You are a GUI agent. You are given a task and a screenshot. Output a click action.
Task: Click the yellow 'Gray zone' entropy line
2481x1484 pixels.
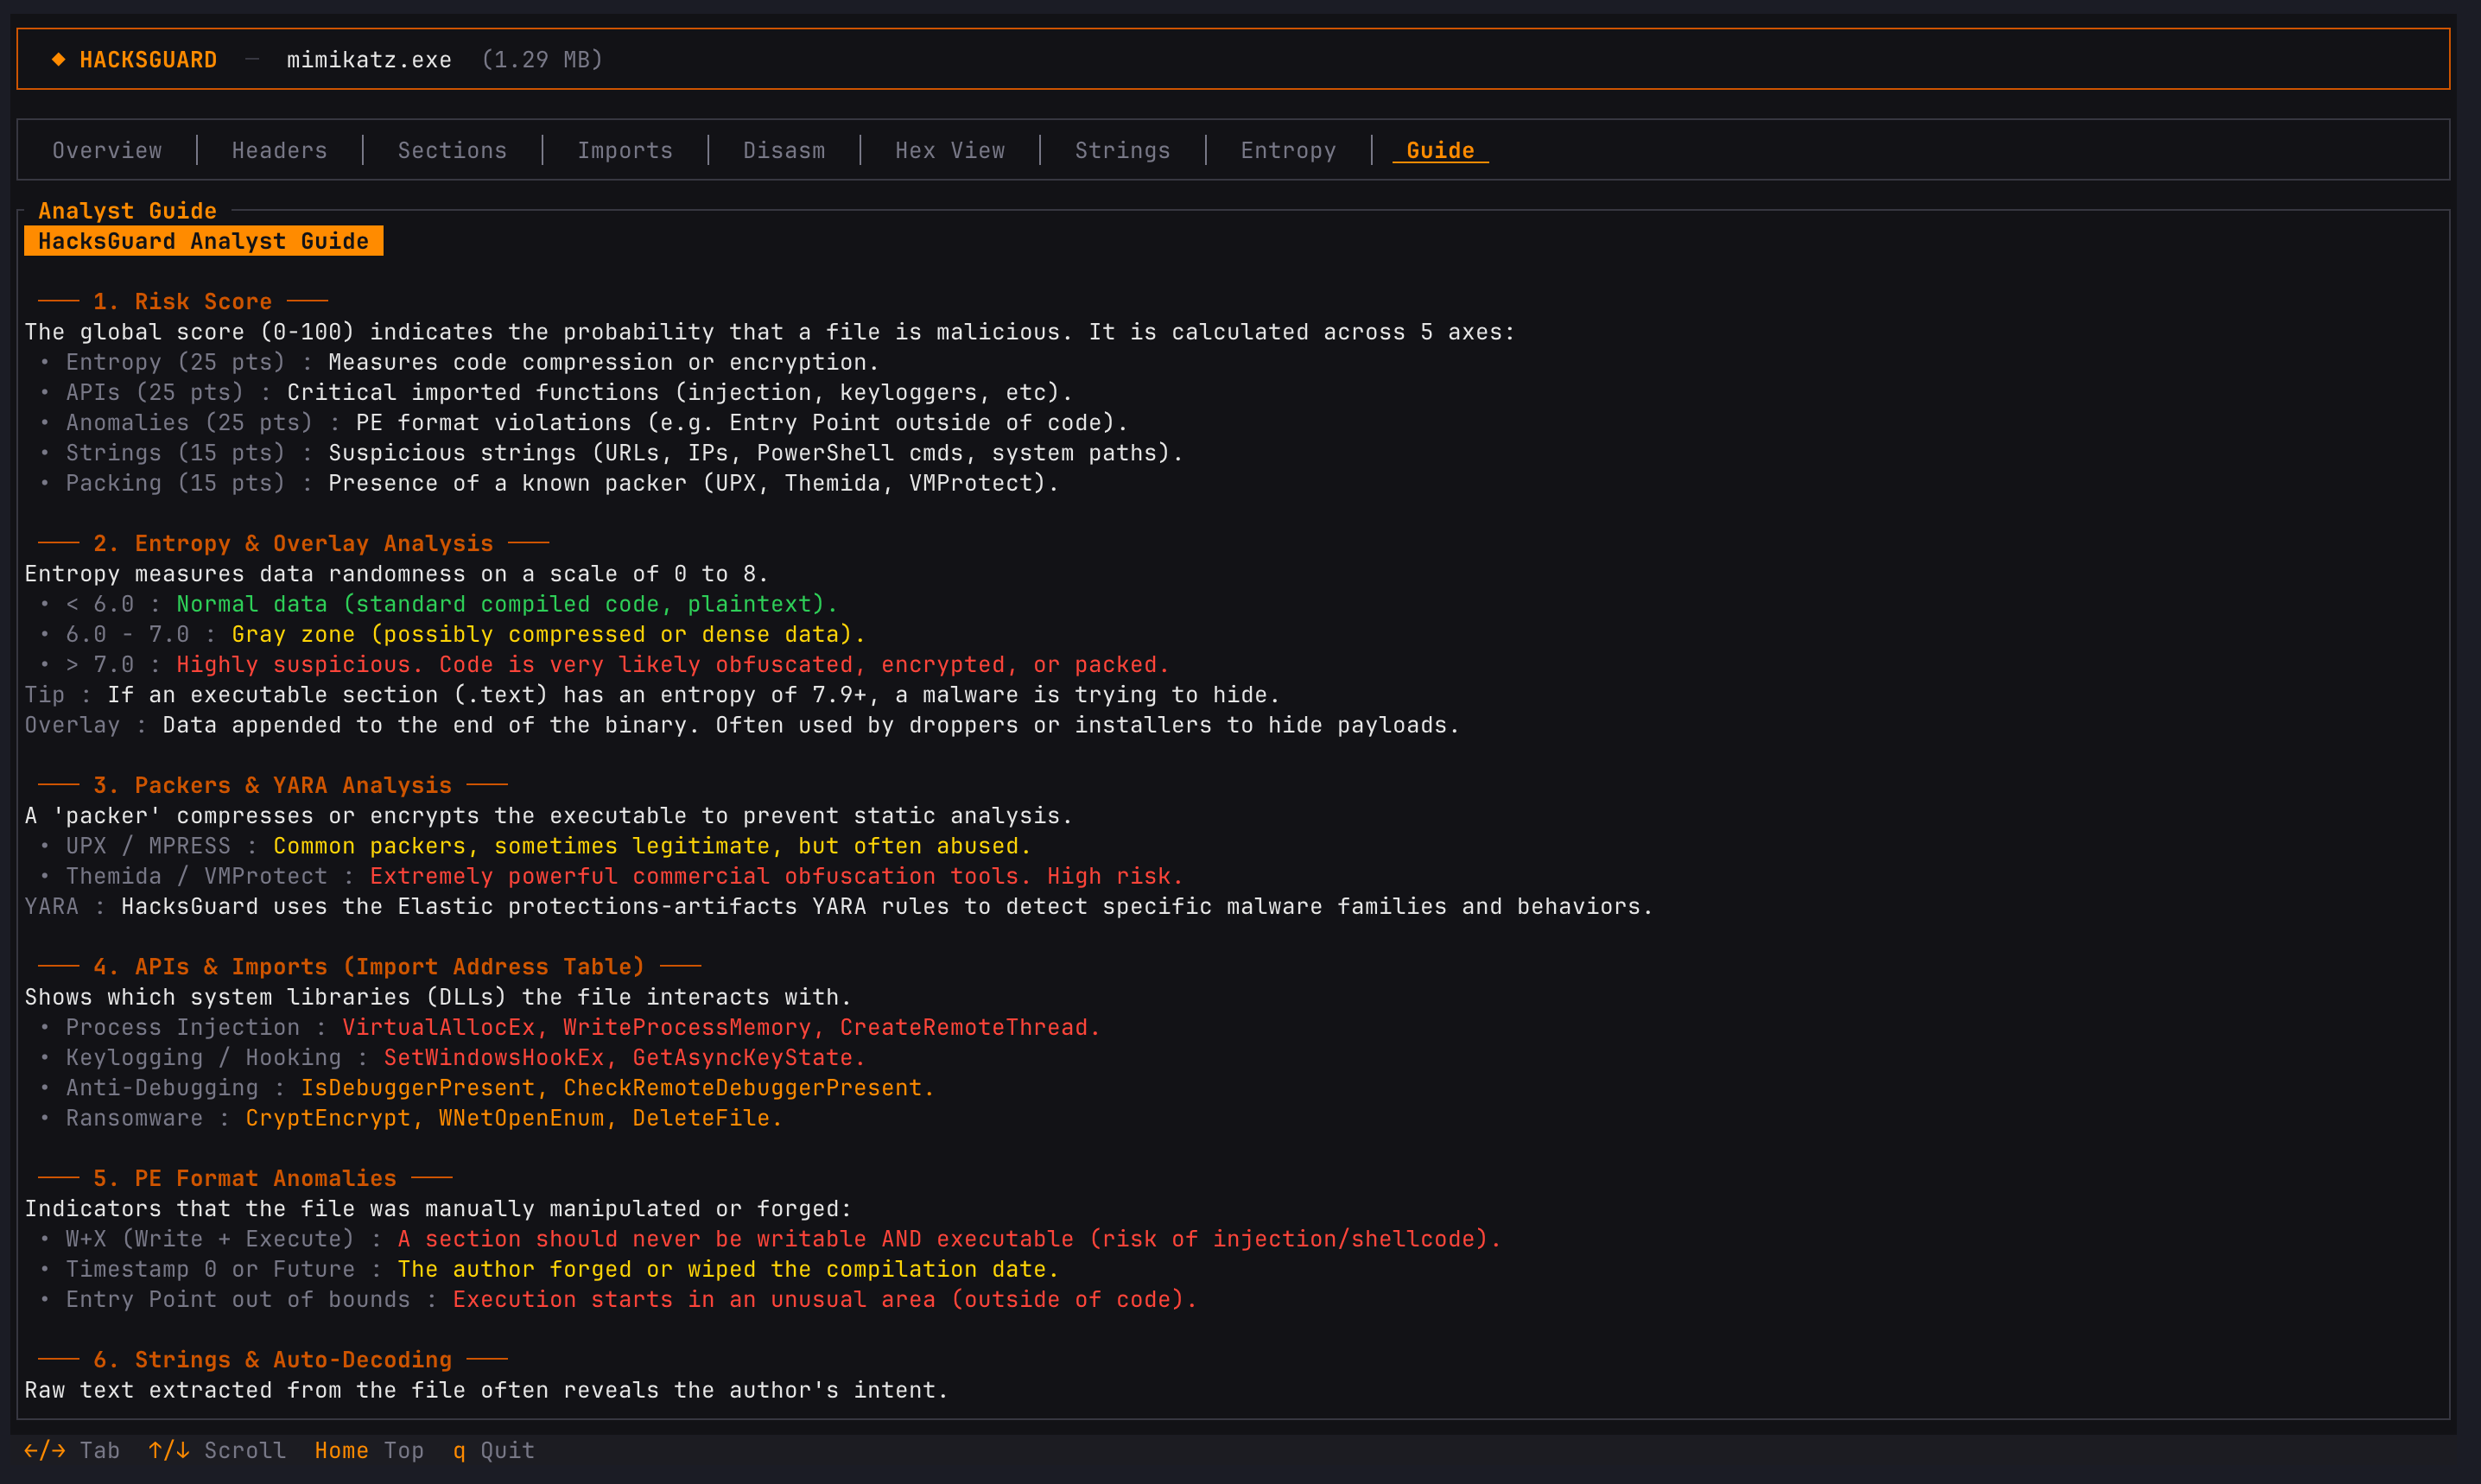click(x=452, y=634)
